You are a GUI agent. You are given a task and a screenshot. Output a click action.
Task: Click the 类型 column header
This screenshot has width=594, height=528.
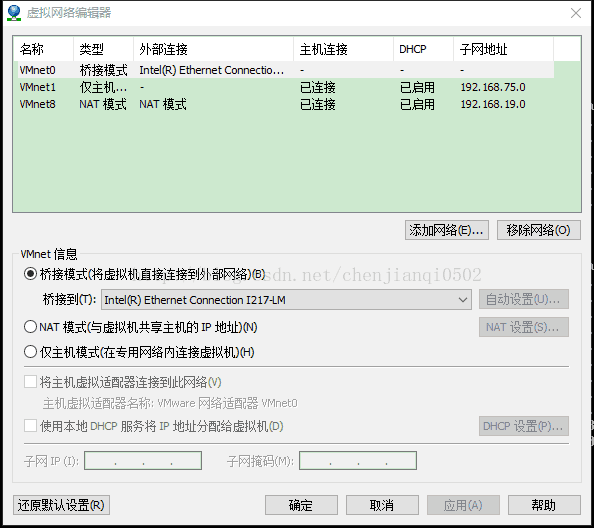(103, 49)
